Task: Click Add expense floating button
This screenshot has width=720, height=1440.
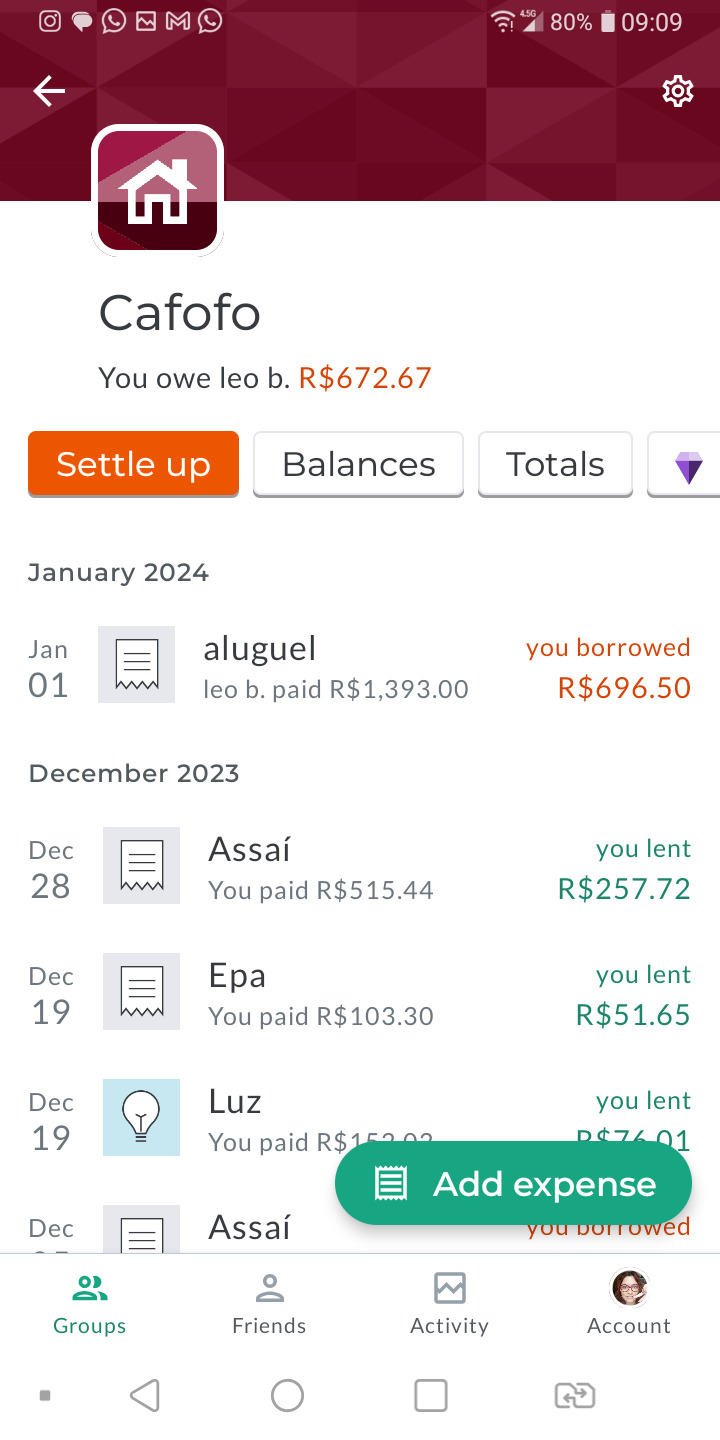Action: coord(513,1184)
